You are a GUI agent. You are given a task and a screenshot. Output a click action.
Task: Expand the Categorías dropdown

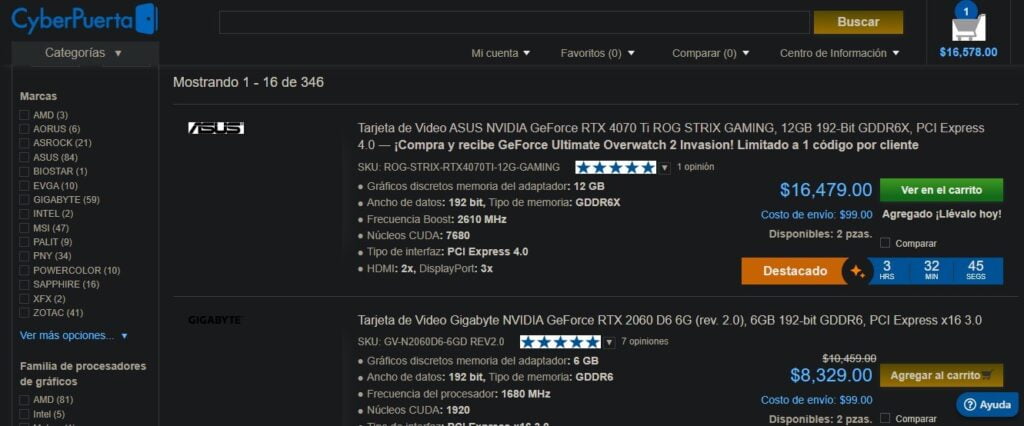pyautogui.click(x=84, y=53)
